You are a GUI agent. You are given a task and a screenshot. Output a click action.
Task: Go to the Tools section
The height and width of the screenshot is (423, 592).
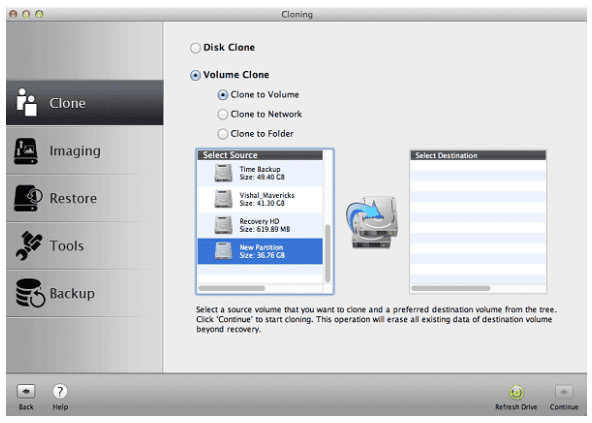point(85,245)
